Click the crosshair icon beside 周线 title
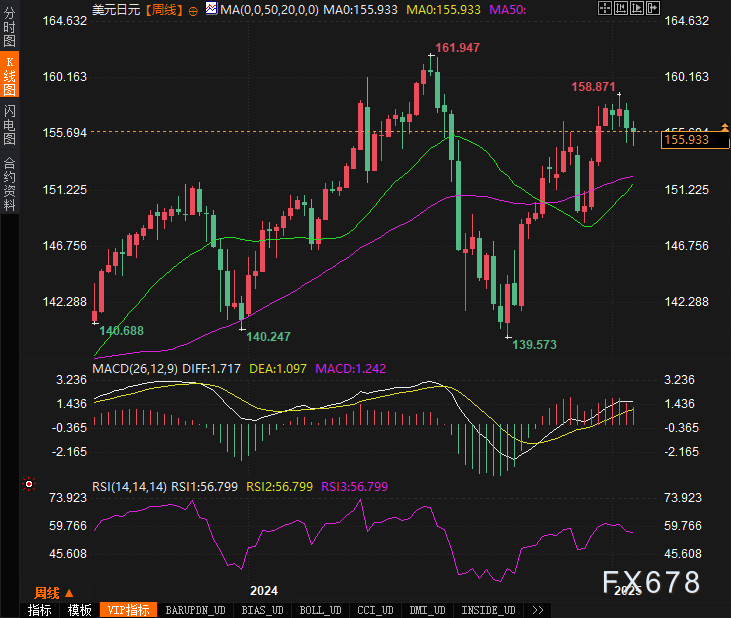The height and width of the screenshot is (618, 731). (193, 11)
